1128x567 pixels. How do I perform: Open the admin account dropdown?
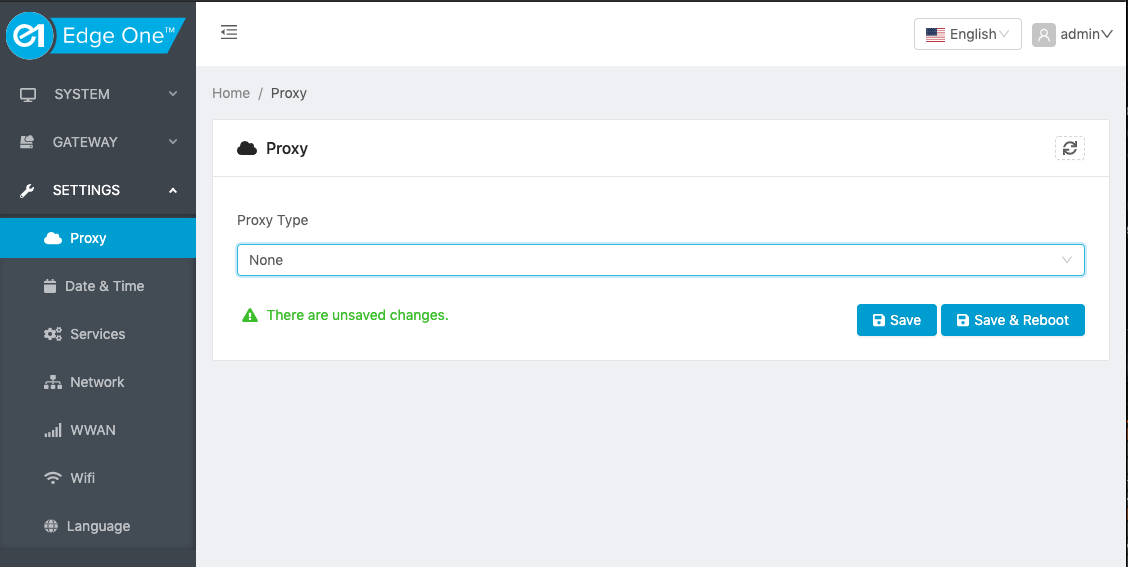1072,35
